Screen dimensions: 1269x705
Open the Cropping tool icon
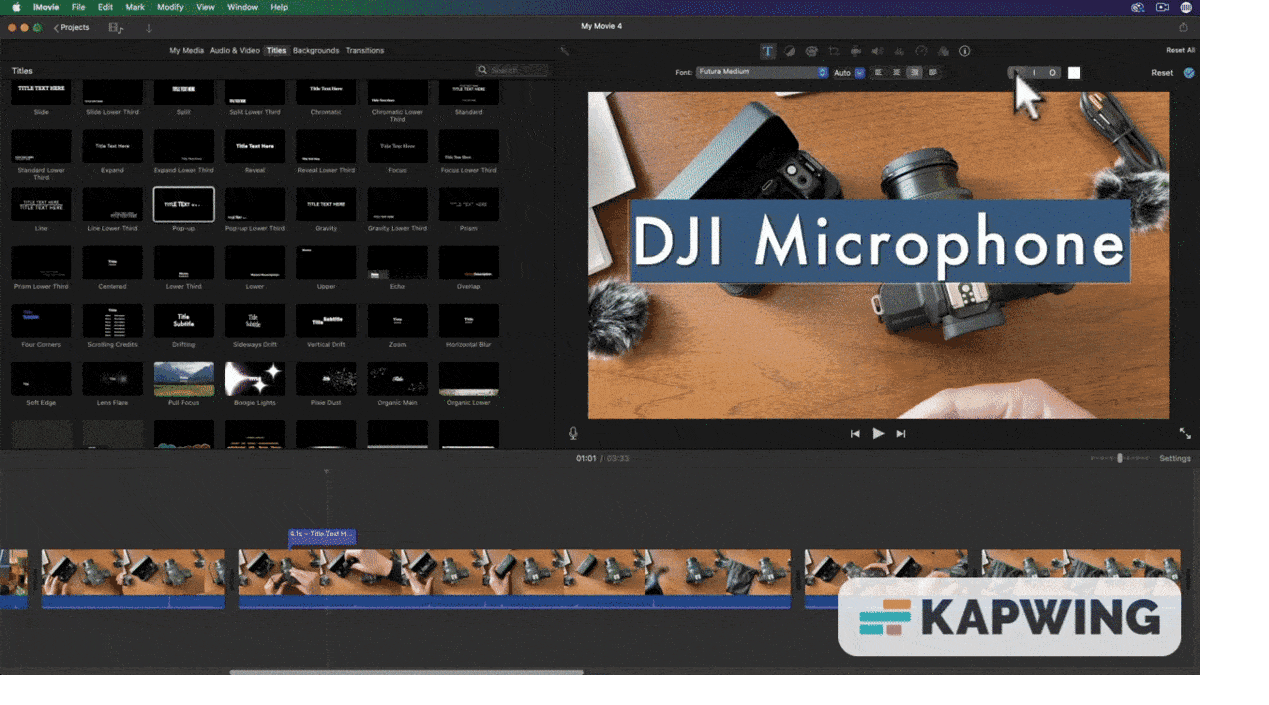833,51
